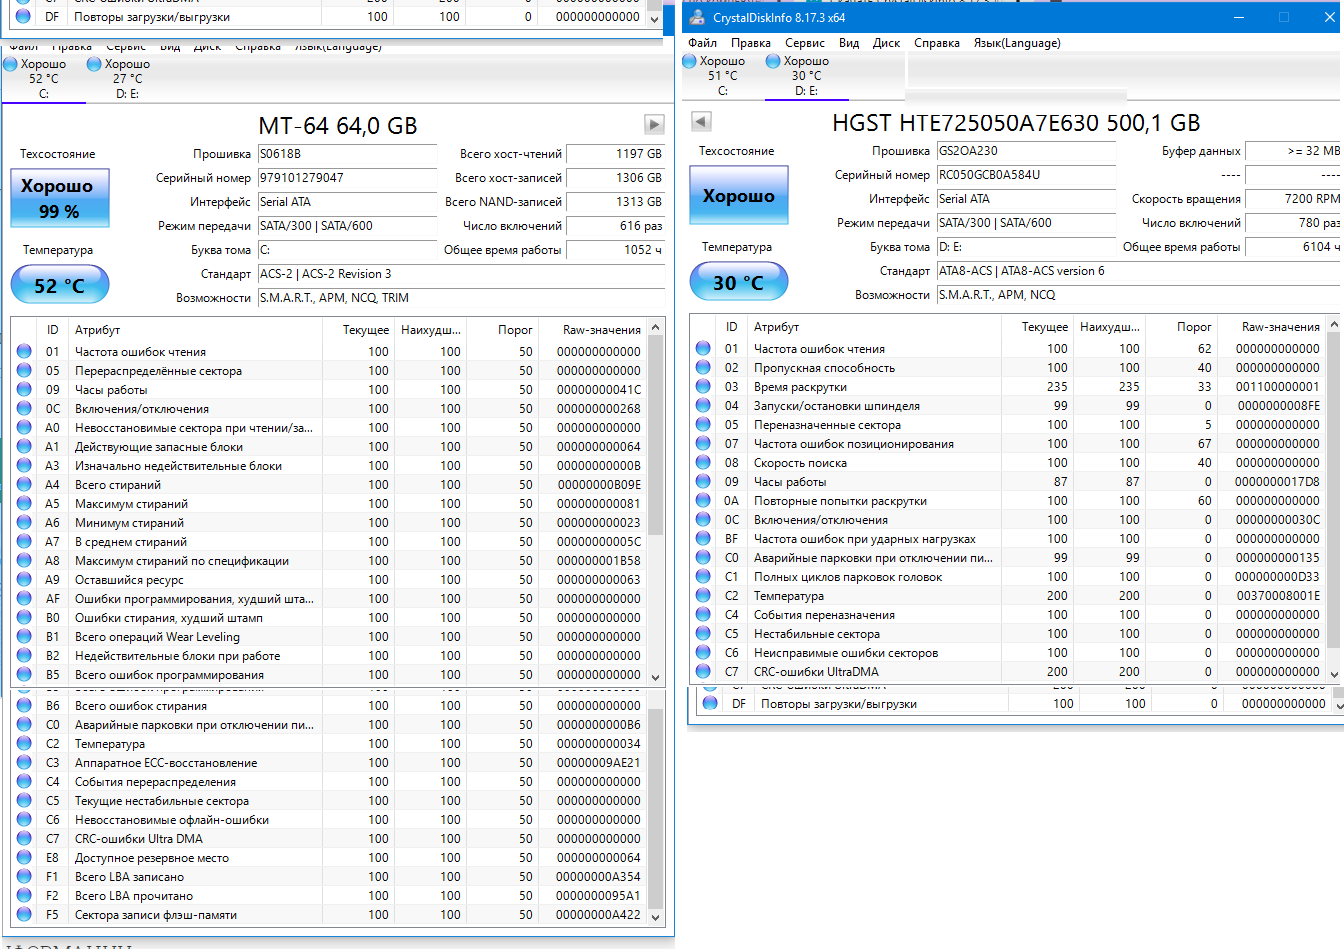The width and height of the screenshot is (1344, 952).
Task: Click Порог column header in HGST list
Action: tap(1181, 327)
